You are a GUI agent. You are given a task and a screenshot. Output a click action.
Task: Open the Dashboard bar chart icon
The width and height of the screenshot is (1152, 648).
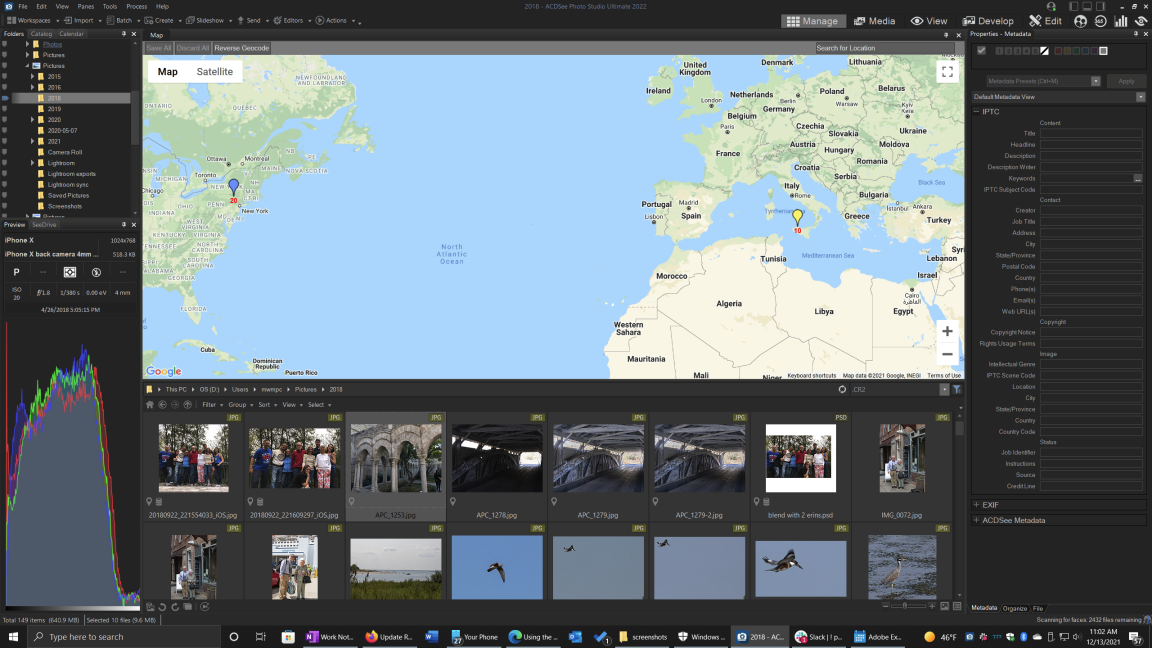pos(1120,21)
